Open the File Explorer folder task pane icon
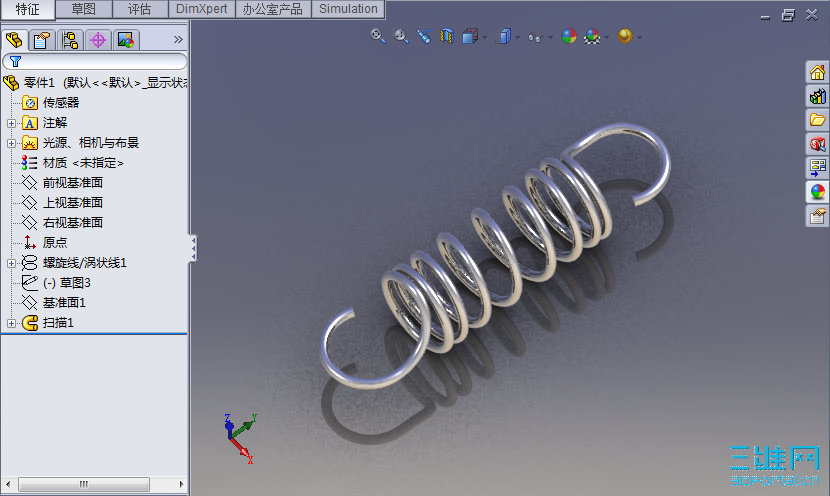Screen dimensions: 830x496 coord(817,120)
